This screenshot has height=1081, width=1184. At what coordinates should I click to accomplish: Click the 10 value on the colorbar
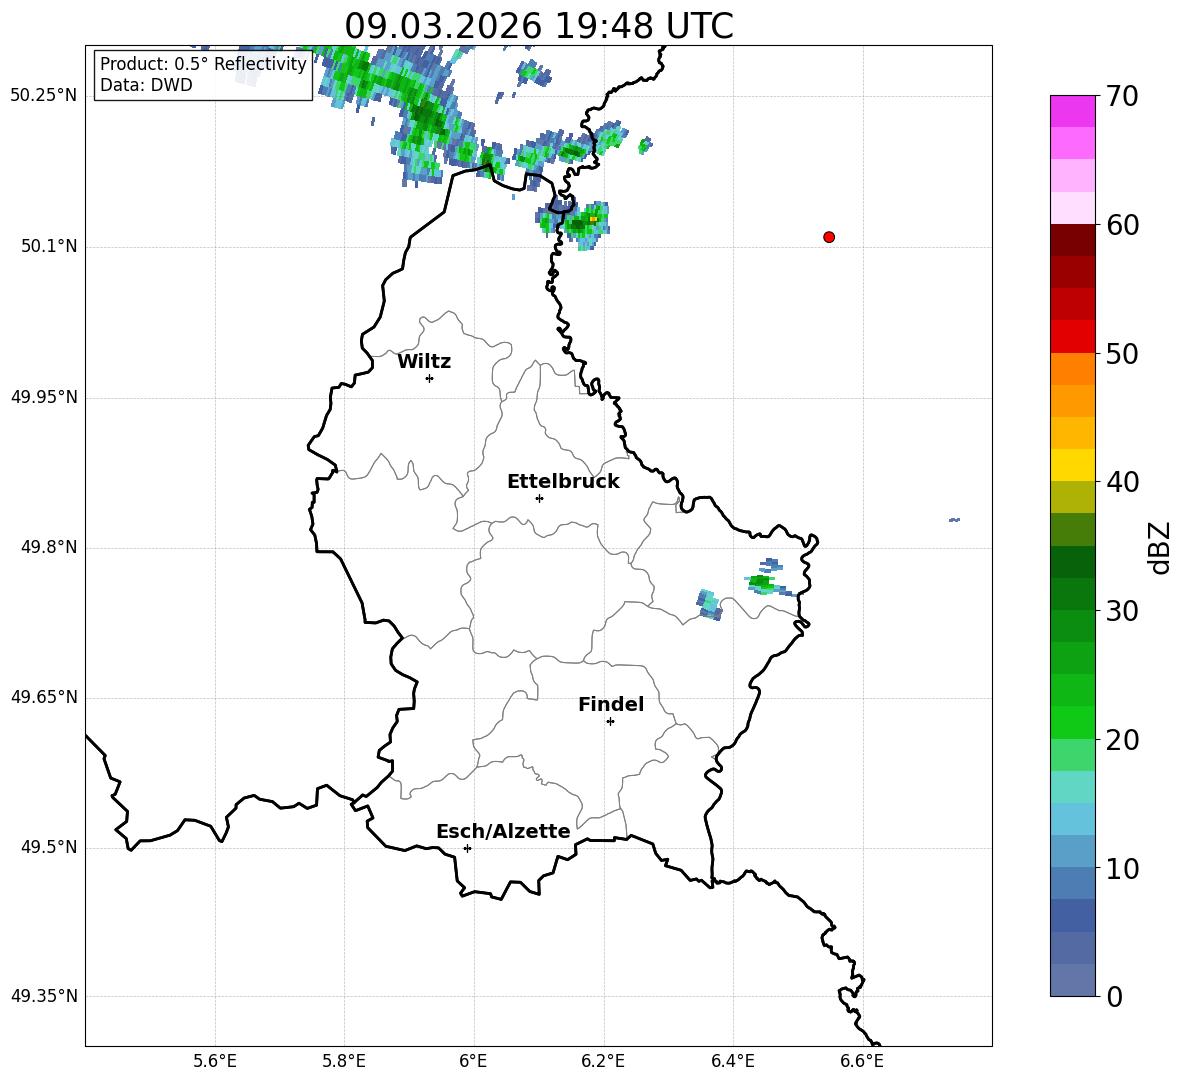(x=1122, y=868)
